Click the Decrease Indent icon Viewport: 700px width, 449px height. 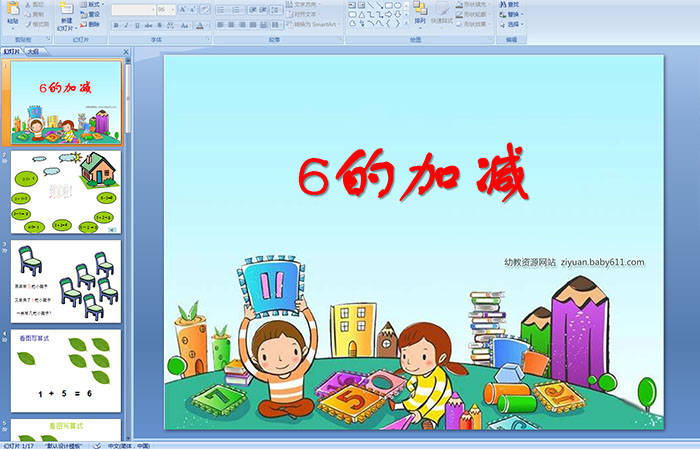point(253,10)
